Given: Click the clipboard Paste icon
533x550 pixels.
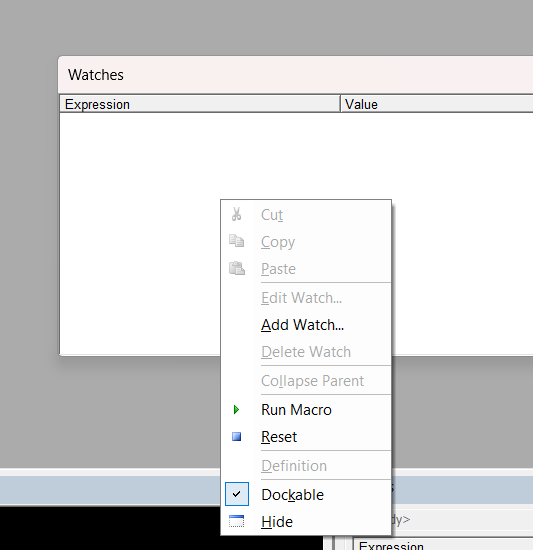Looking at the screenshot, I should [x=237, y=268].
